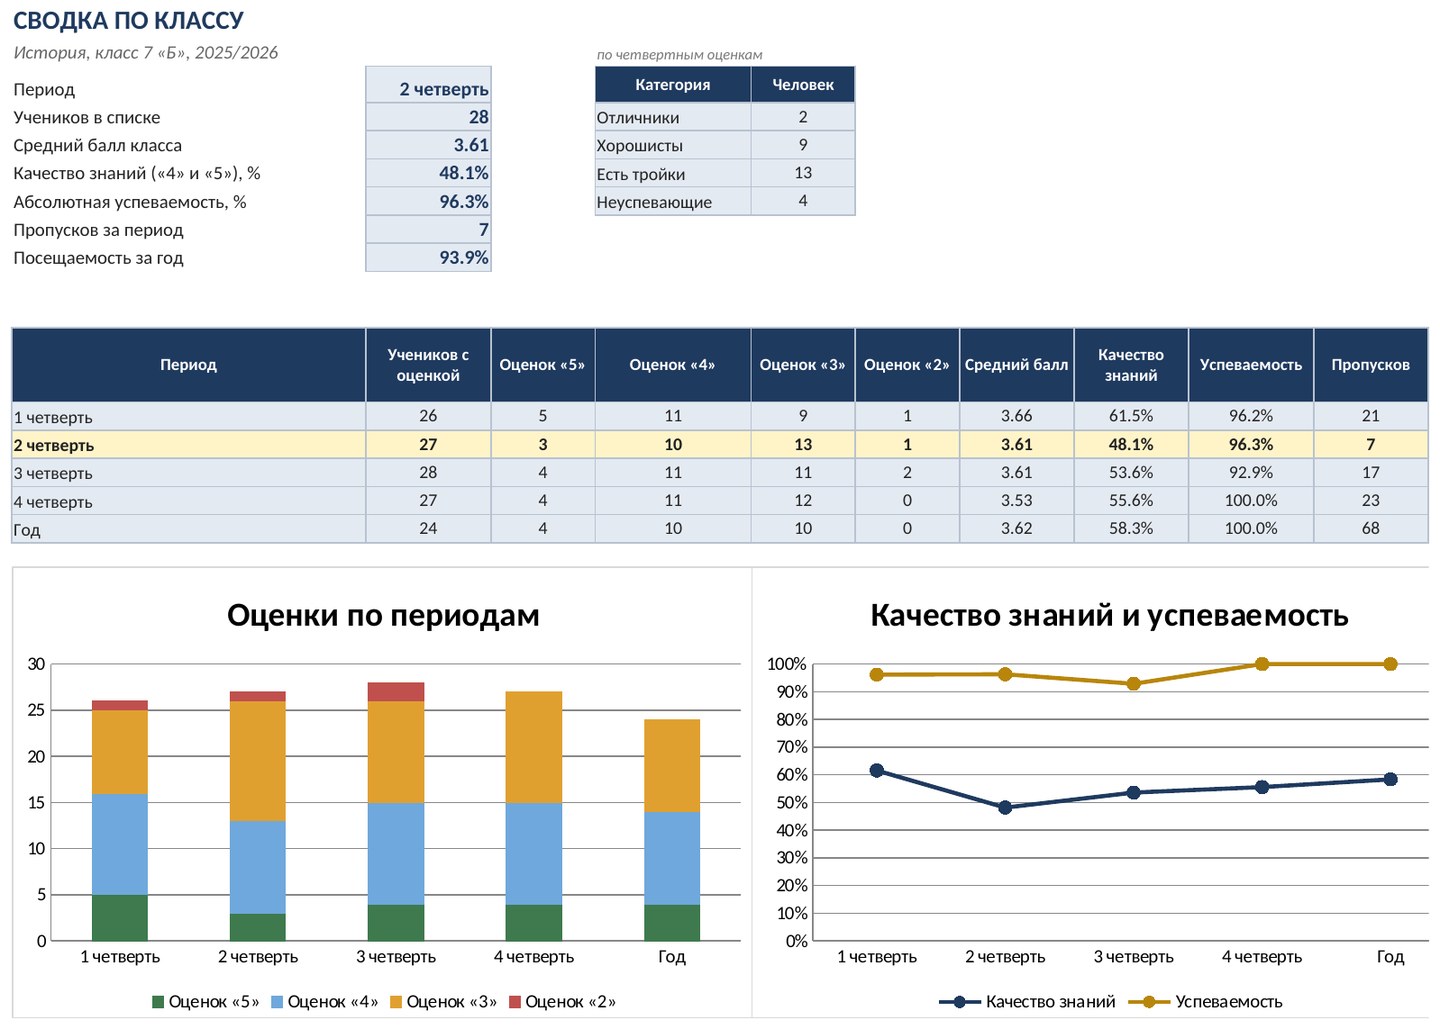
Task: Select the «3 четверть» table row label
Action: (53, 473)
